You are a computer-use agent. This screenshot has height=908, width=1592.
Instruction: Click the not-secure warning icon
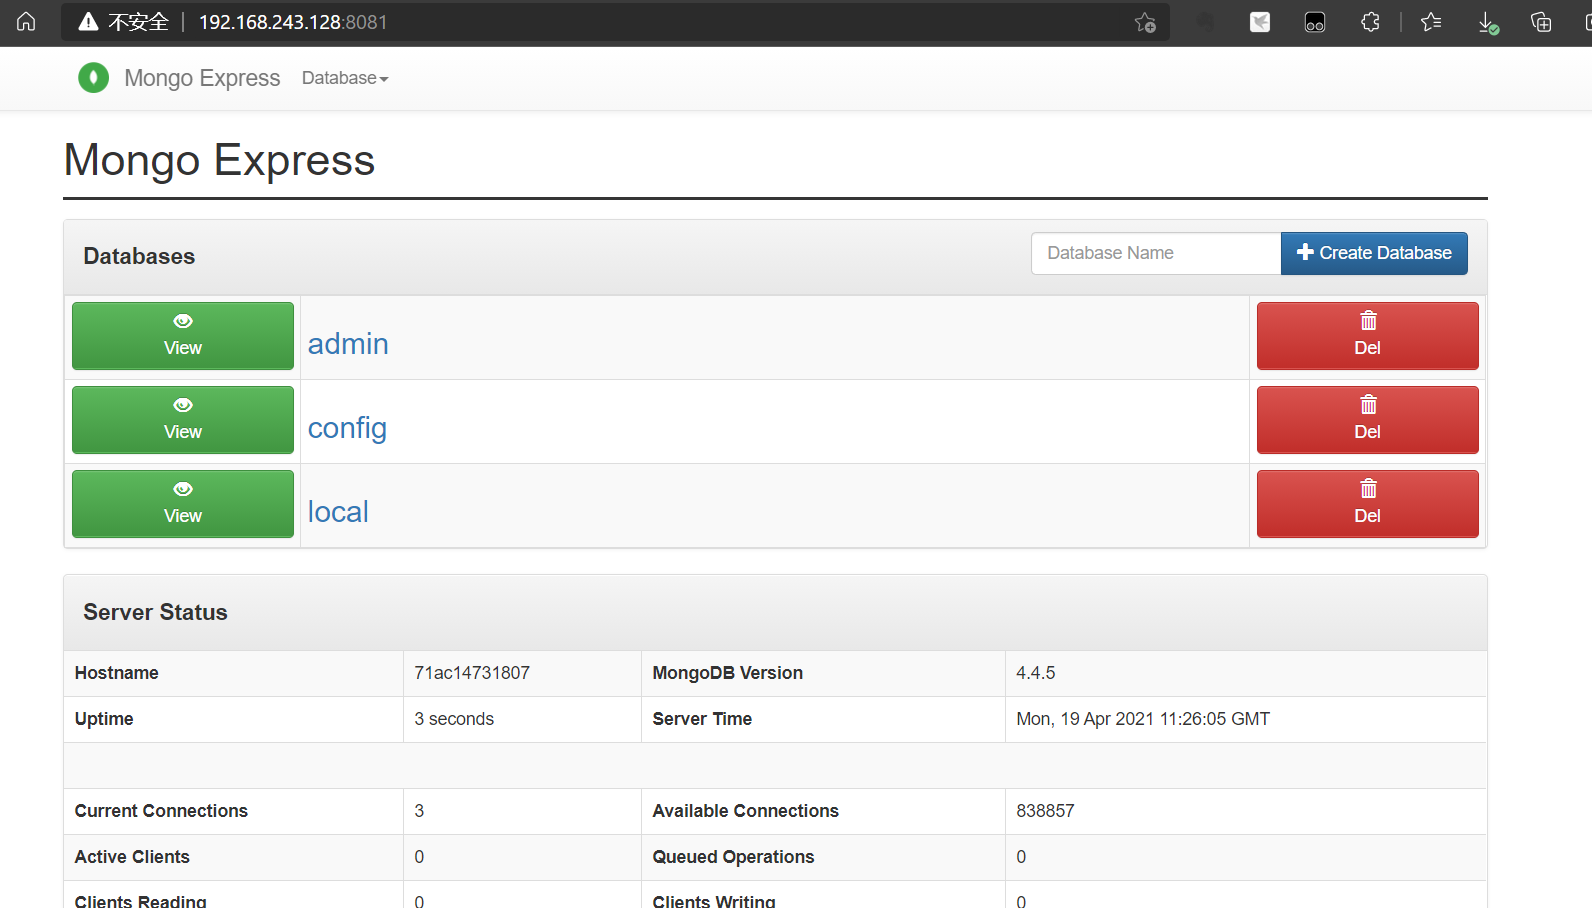(x=88, y=22)
